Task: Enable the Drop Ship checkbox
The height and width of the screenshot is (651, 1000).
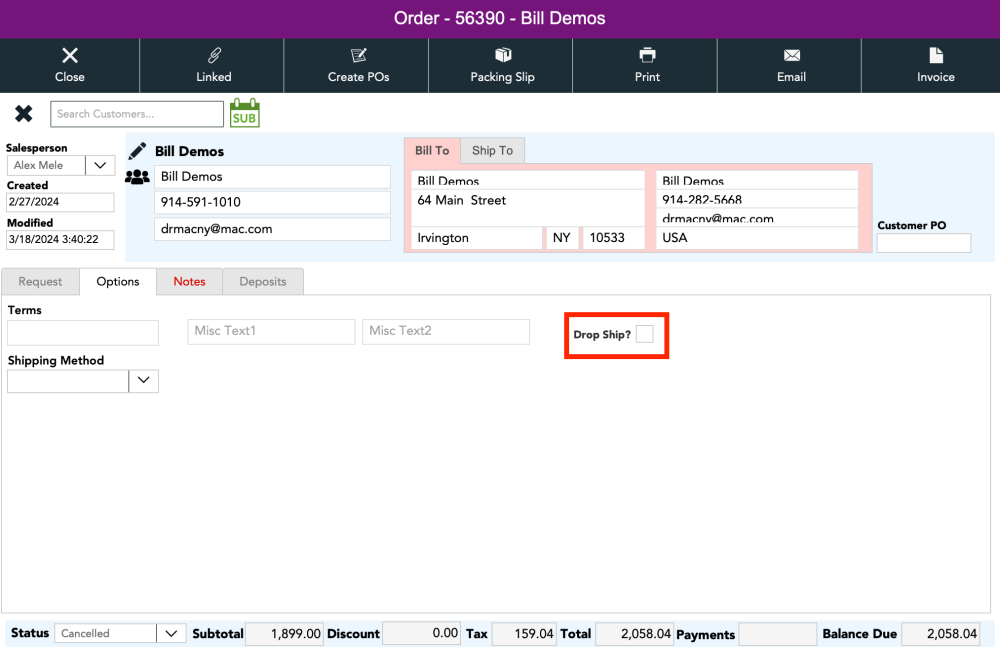Action: point(645,334)
